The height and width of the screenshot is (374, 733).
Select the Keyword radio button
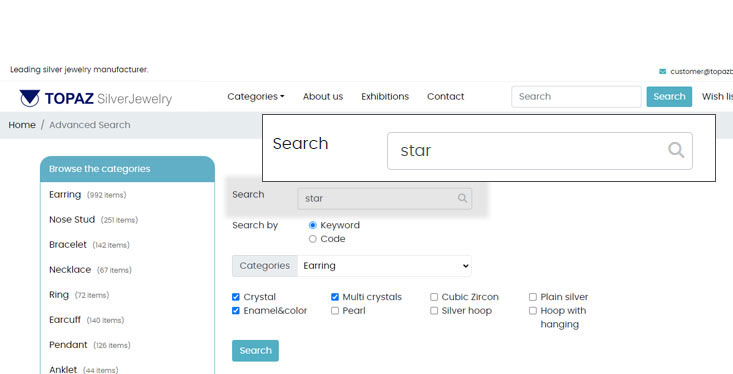pyautogui.click(x=313, y=225)
